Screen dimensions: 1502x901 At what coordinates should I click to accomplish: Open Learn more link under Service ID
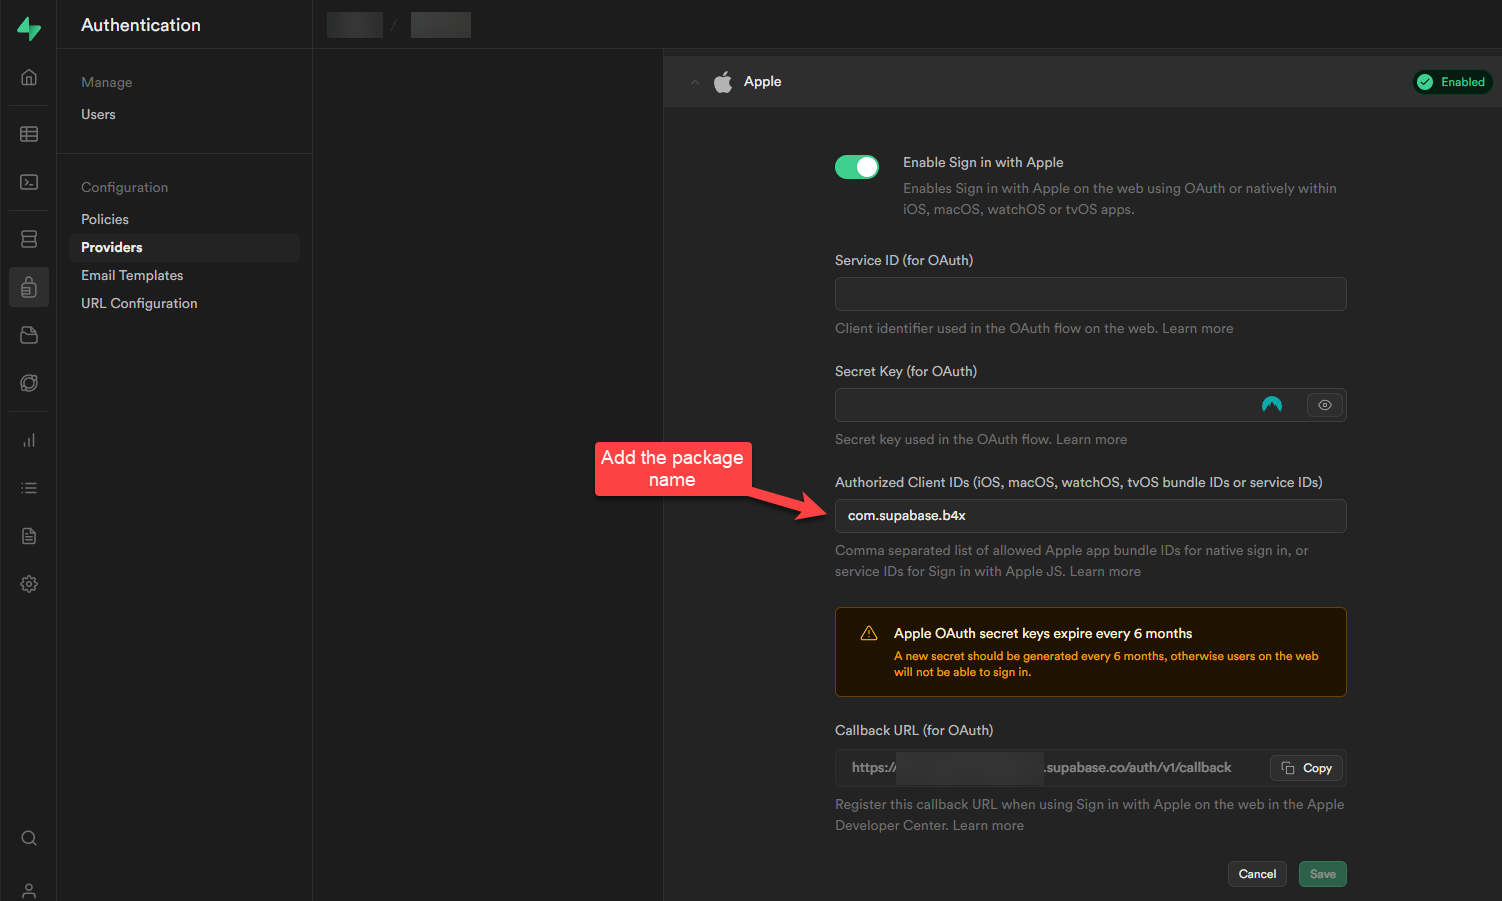[1198, 328]
